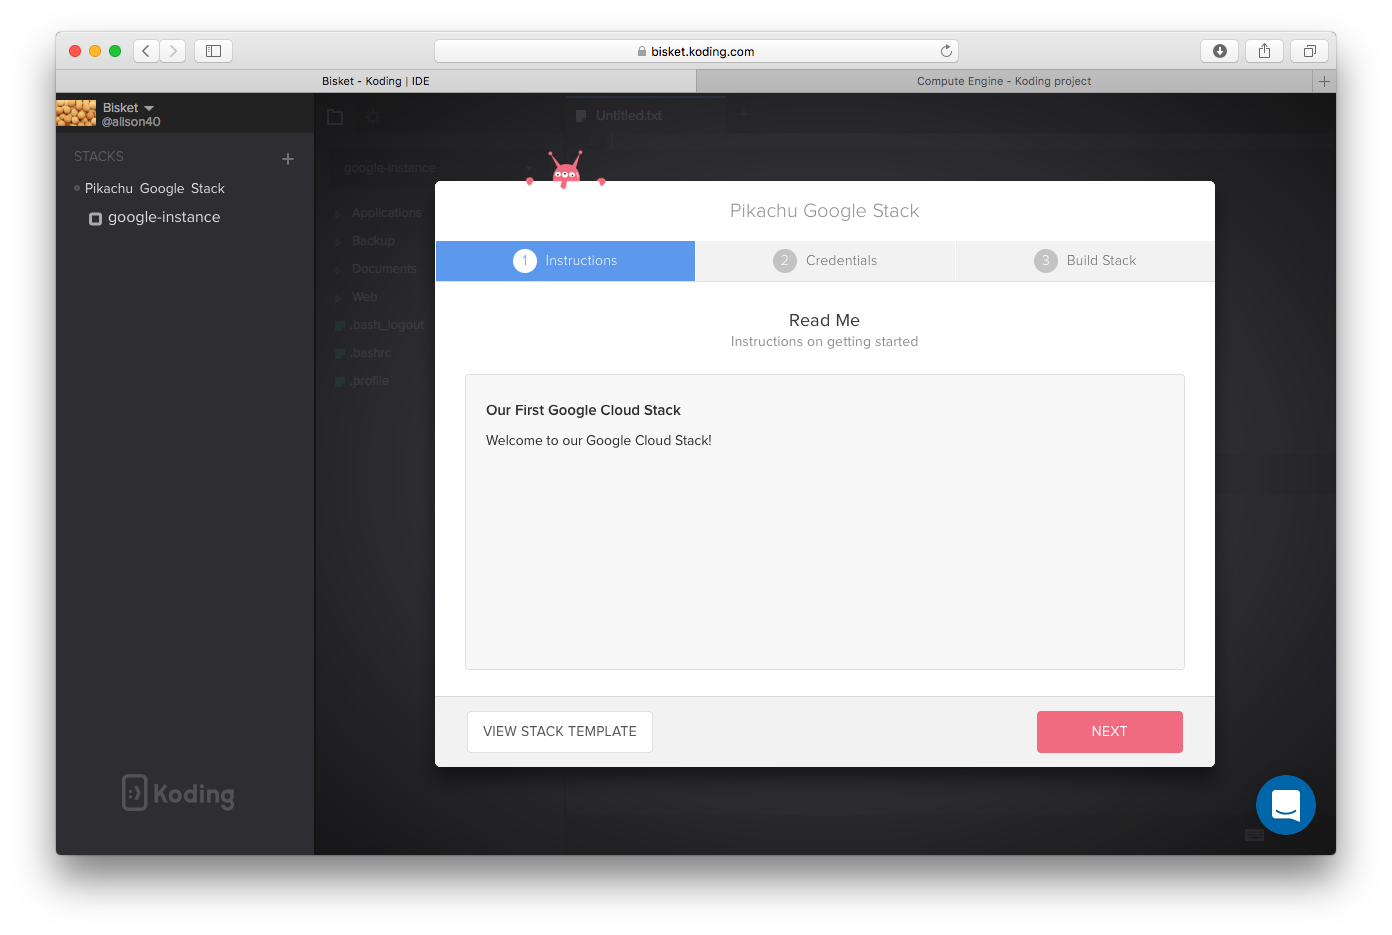This screenshot has height=935, width=1392.
Task: Click the google-instance VM status icon
Action: [x=96, y=219]
